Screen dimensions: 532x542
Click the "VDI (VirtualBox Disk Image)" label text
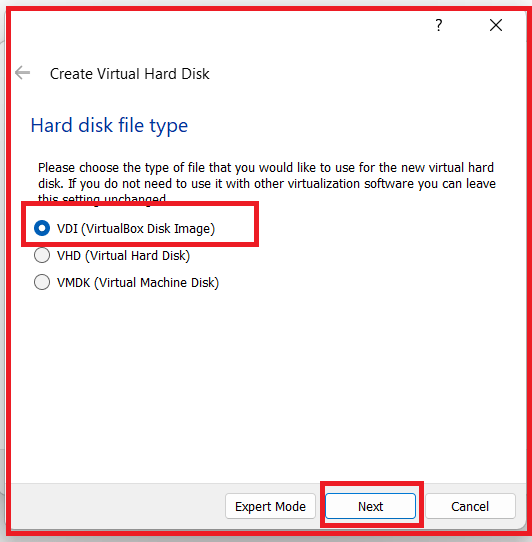coord(136,228)
